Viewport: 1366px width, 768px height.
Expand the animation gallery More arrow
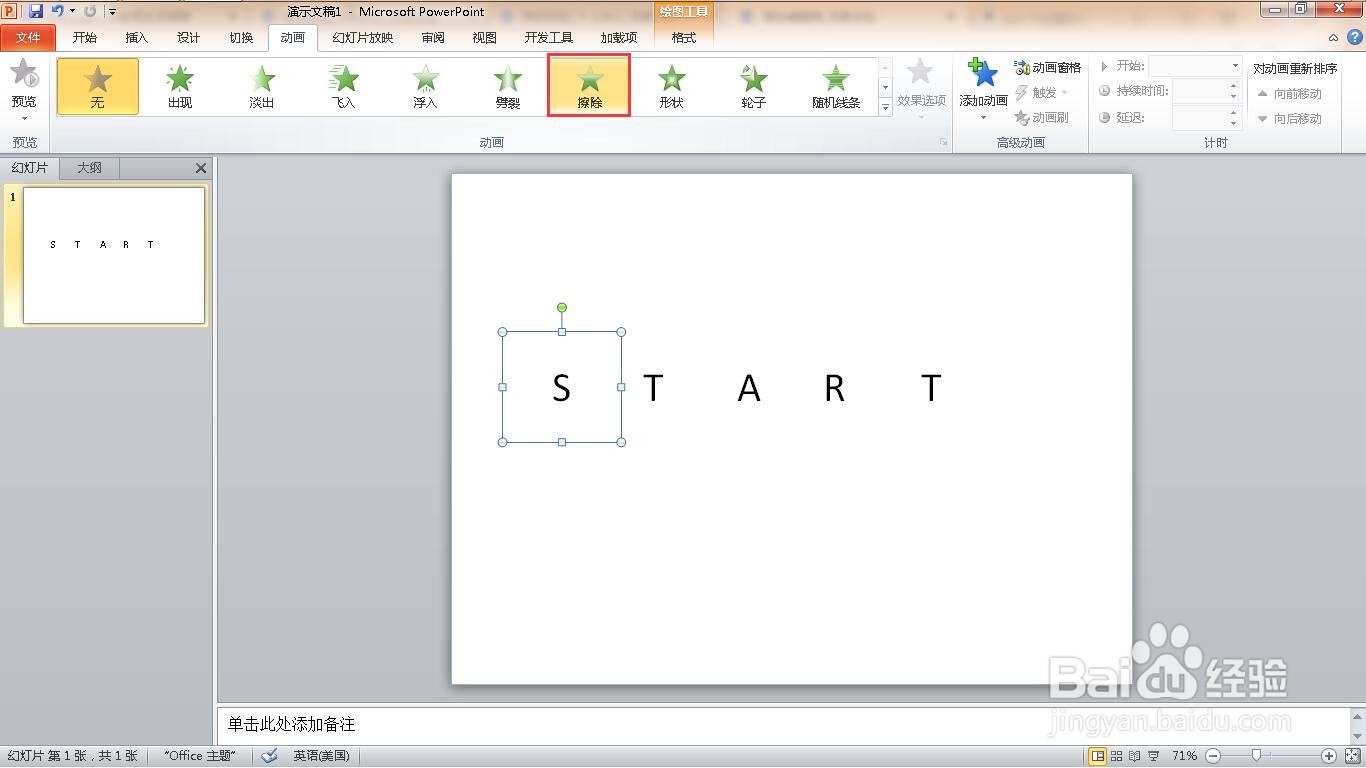885,107
